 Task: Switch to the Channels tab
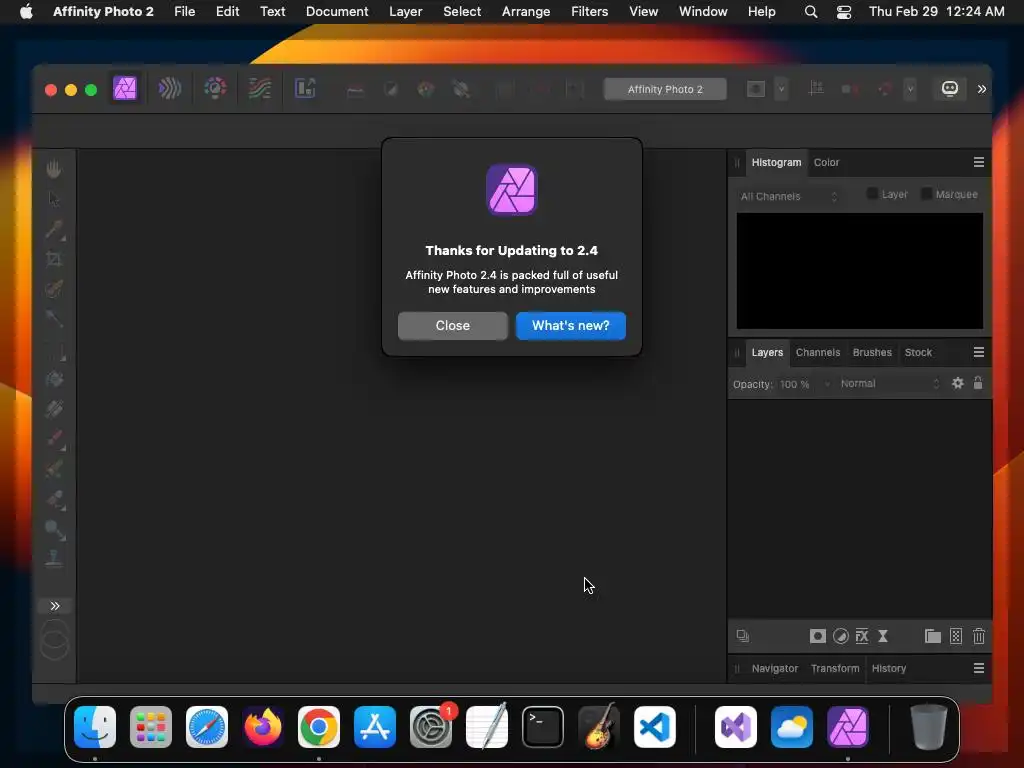point(818,352)
